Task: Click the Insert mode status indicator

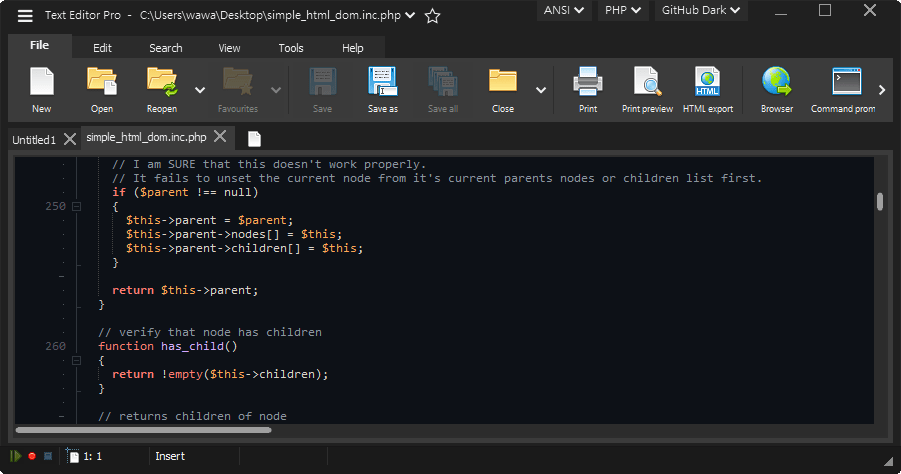Action: pos(170,456)
